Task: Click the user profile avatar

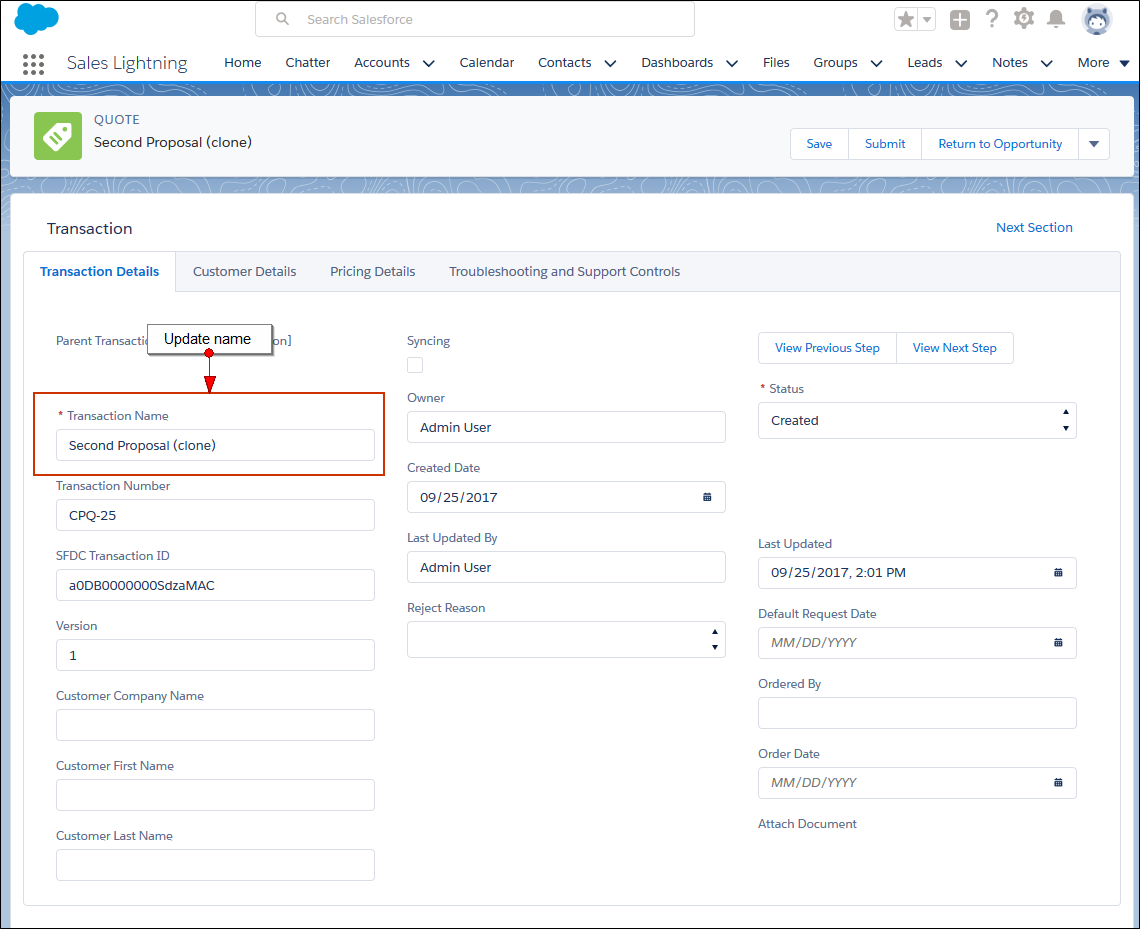Action: click(x=1096, y=20)
